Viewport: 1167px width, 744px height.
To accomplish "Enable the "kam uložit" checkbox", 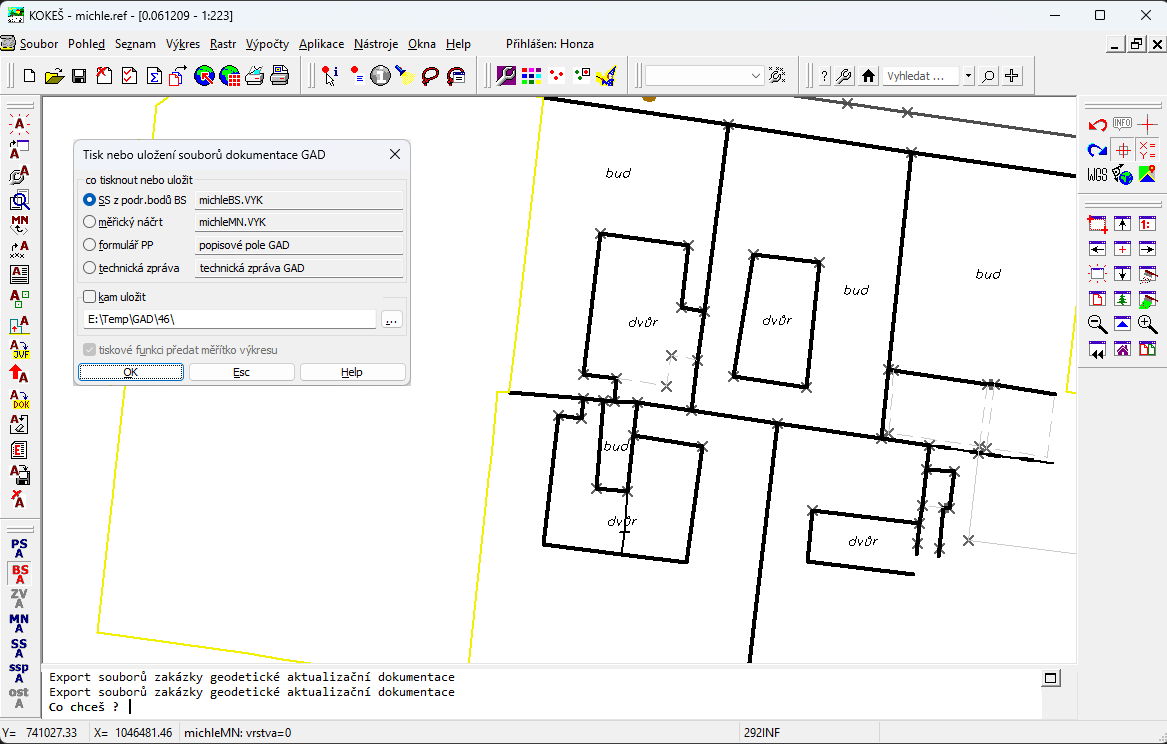I will [90, 297].
